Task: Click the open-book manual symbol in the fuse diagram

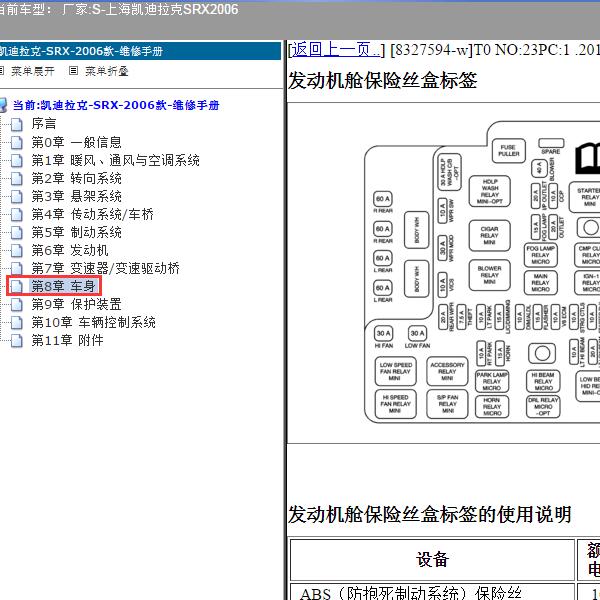Action: pos(588,158)
